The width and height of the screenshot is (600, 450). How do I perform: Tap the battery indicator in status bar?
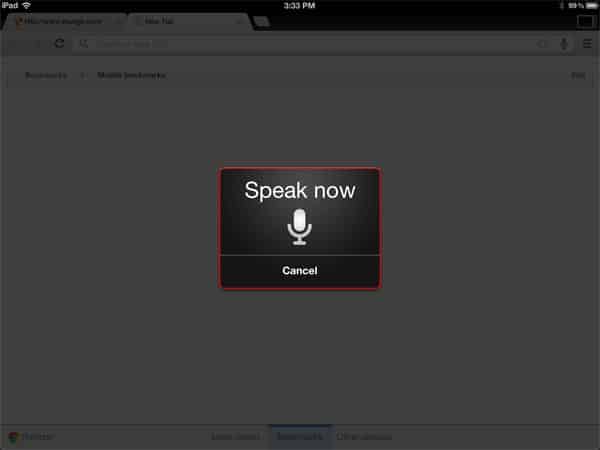point(590,6)
